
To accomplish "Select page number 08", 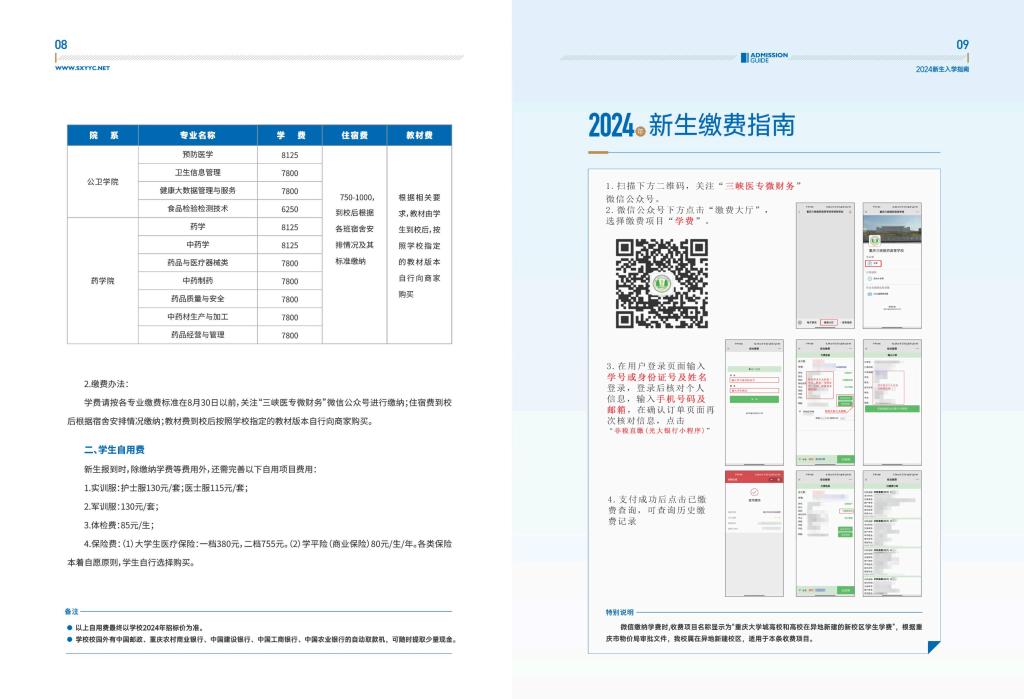I will pos(61,44).
